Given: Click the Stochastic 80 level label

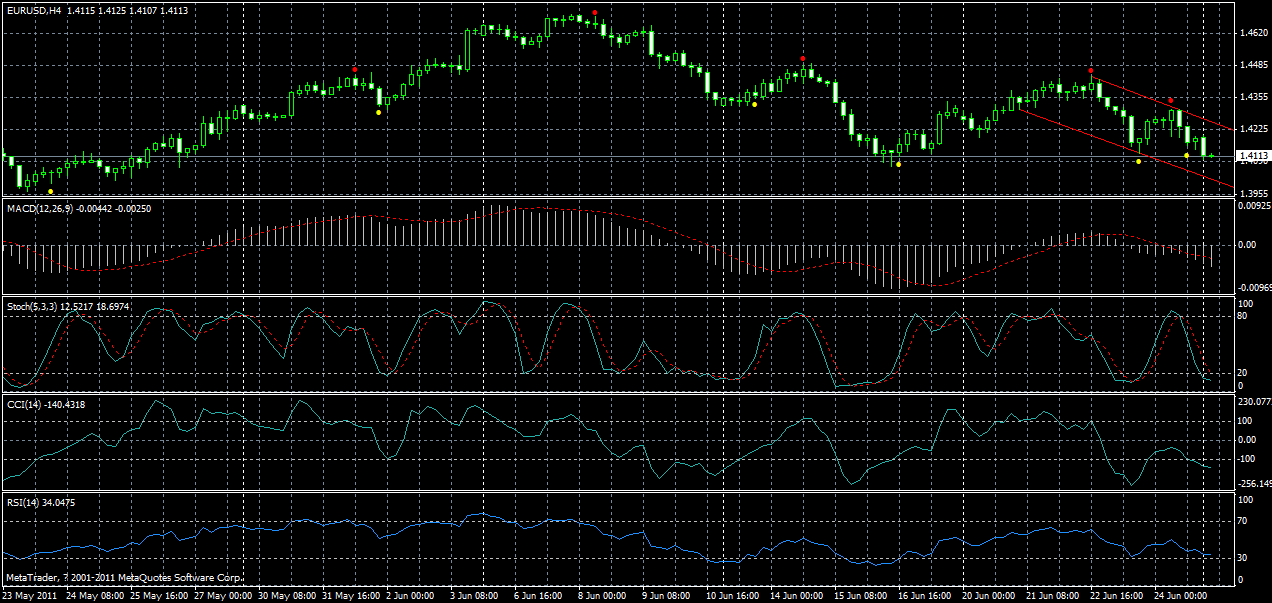Looking at the screenshot, I should pyautogui.click(x=1243, y=316).
